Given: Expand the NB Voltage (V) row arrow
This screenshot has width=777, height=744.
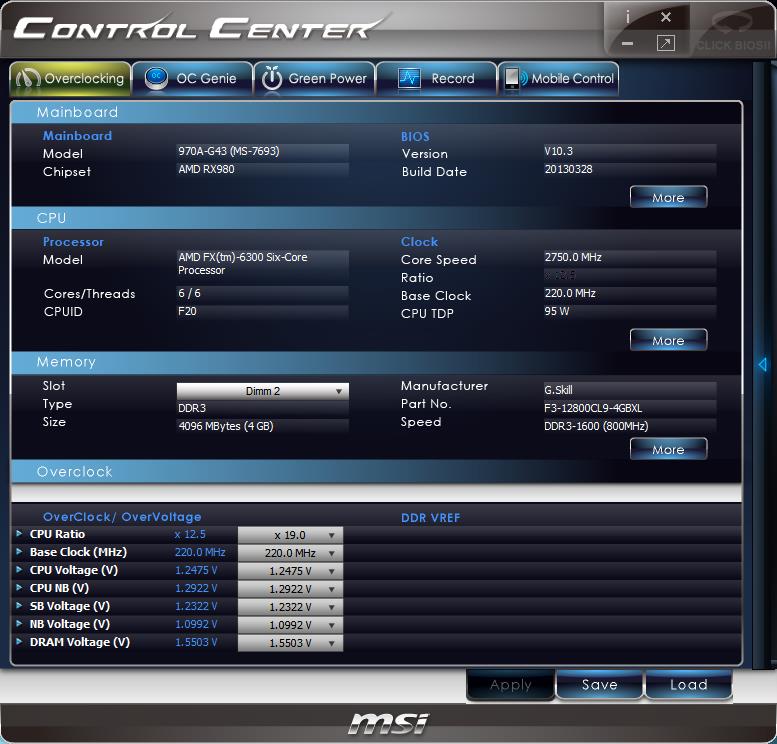Looking at the screenshot, I should (x=19, y=624).
